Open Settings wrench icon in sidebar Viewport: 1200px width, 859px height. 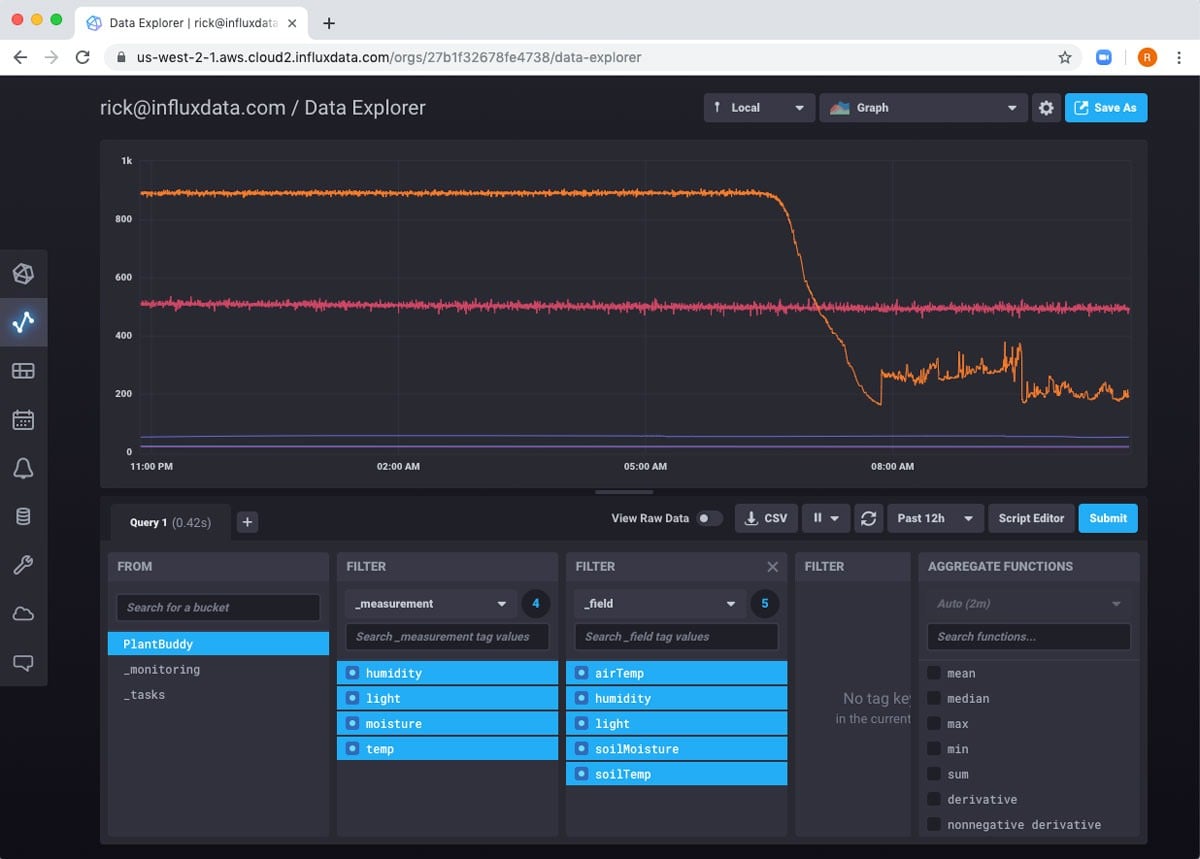tap(23, 565)
